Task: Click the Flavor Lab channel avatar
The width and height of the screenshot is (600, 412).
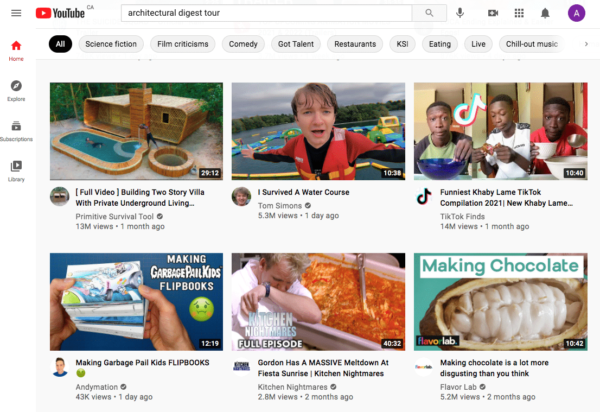Action: tap(424, 367)
